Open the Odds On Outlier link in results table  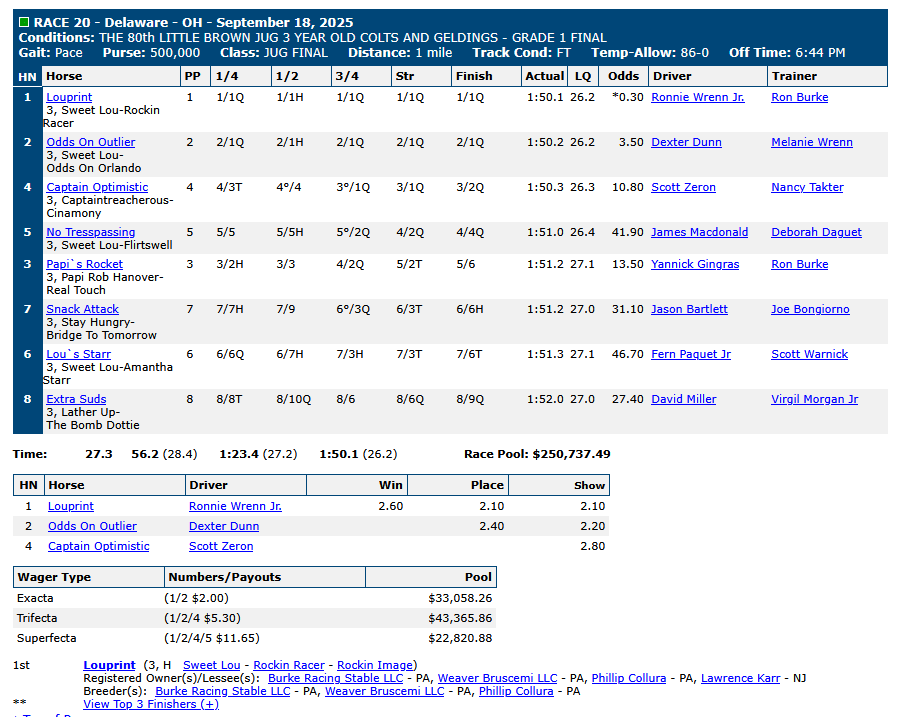pos(90,142)
